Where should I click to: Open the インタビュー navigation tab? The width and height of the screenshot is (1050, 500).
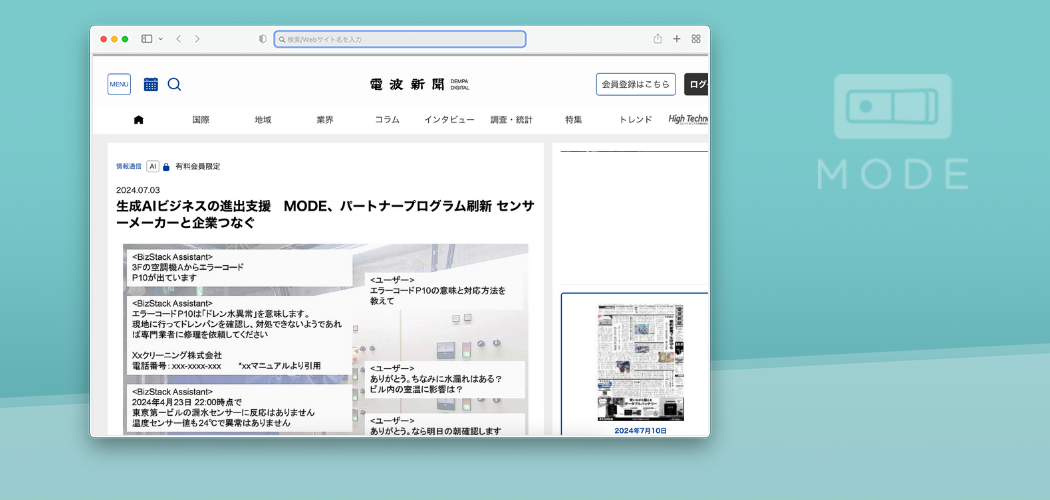point(449,120)
